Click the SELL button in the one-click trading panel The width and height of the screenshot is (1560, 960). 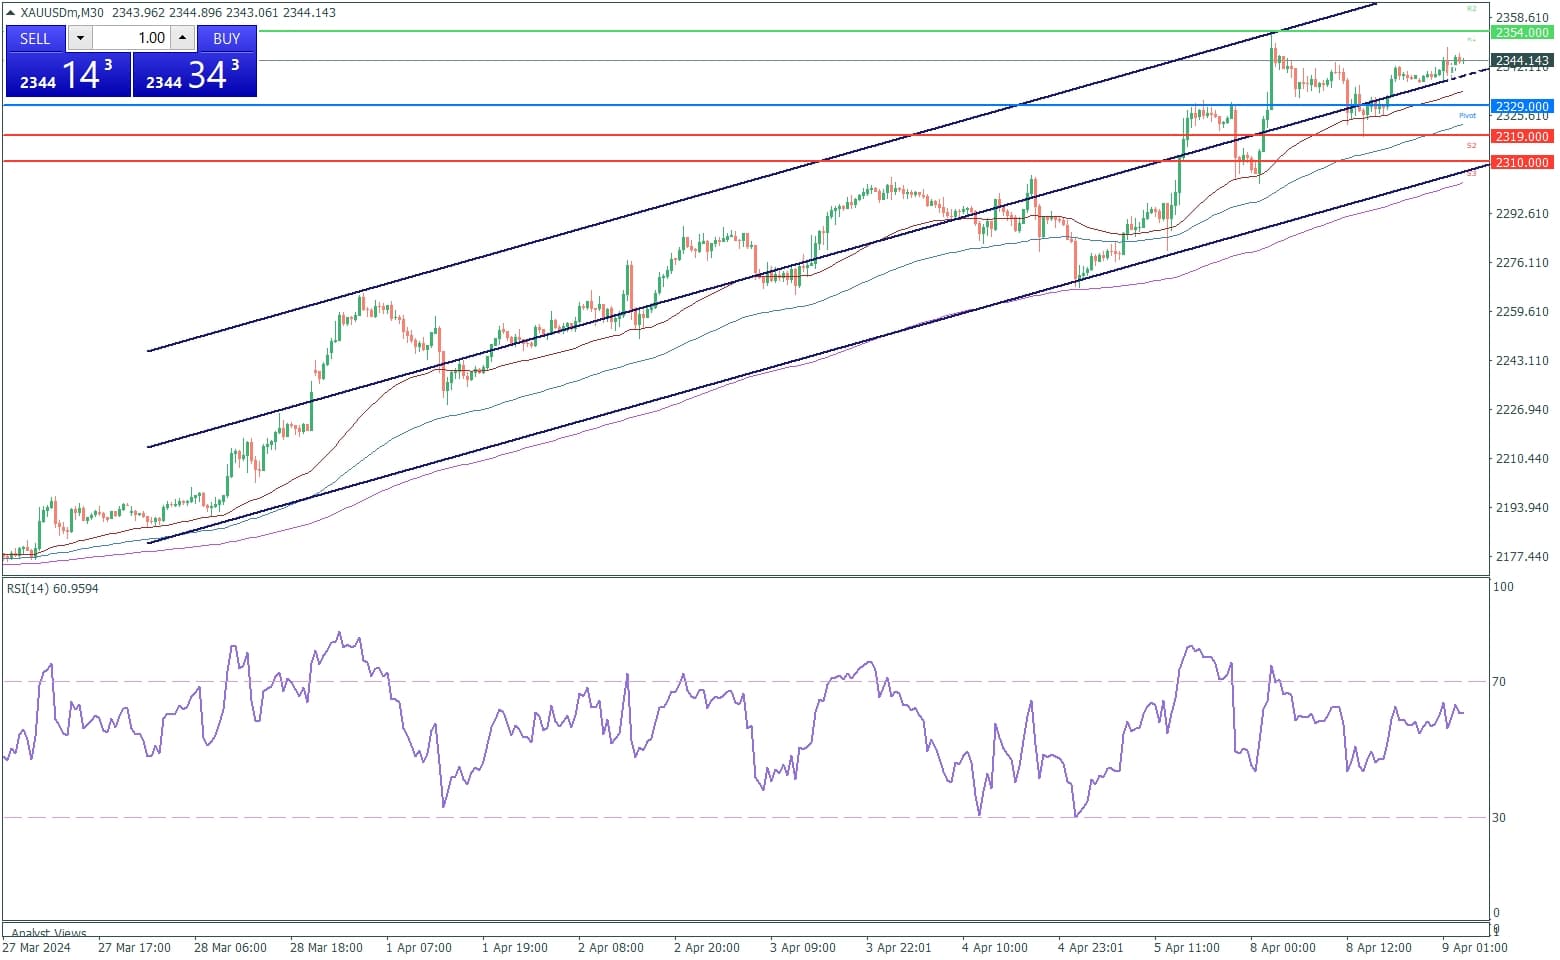pos(35,38)
